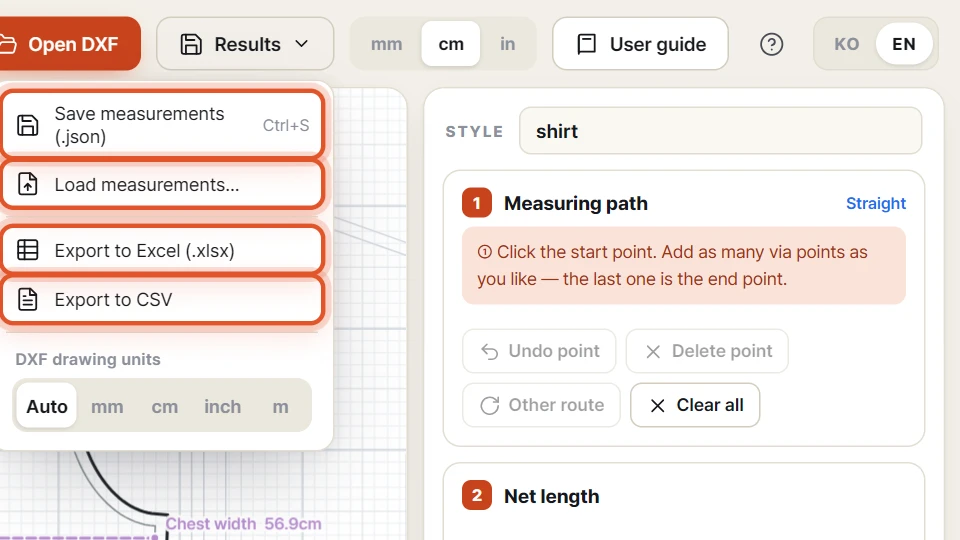Click the file upload icon beside Load measurements
This screenshot has width=960, height=540.
28,184
